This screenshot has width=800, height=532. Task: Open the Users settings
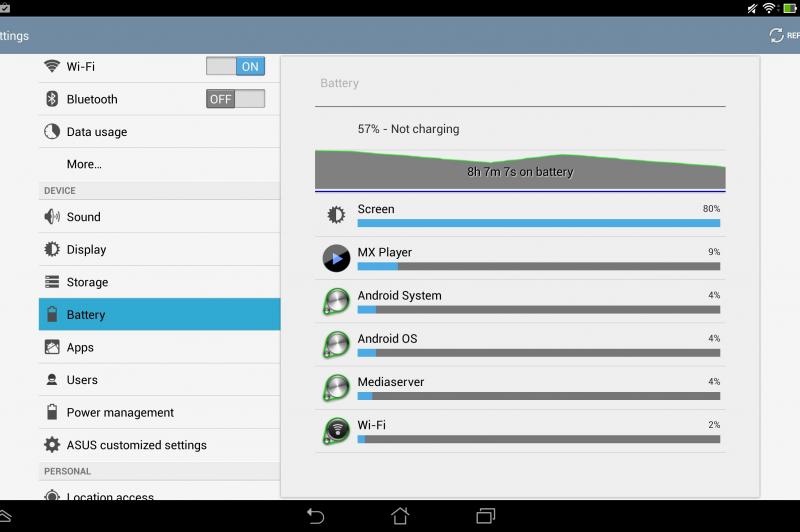tap(159, 379)
